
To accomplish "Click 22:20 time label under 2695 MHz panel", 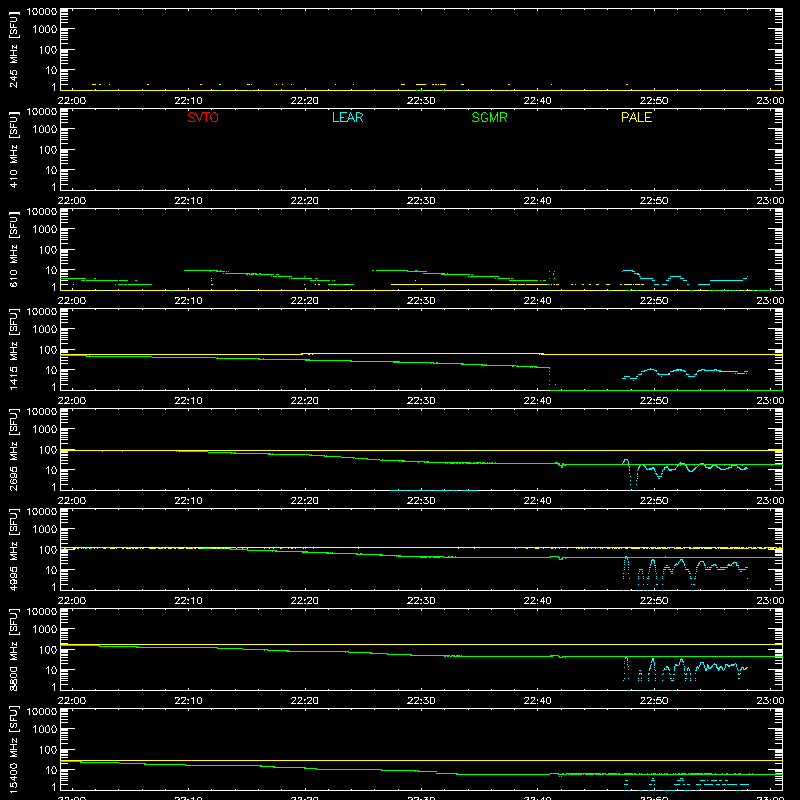I will pyautogui.click(x=305, y=501).
